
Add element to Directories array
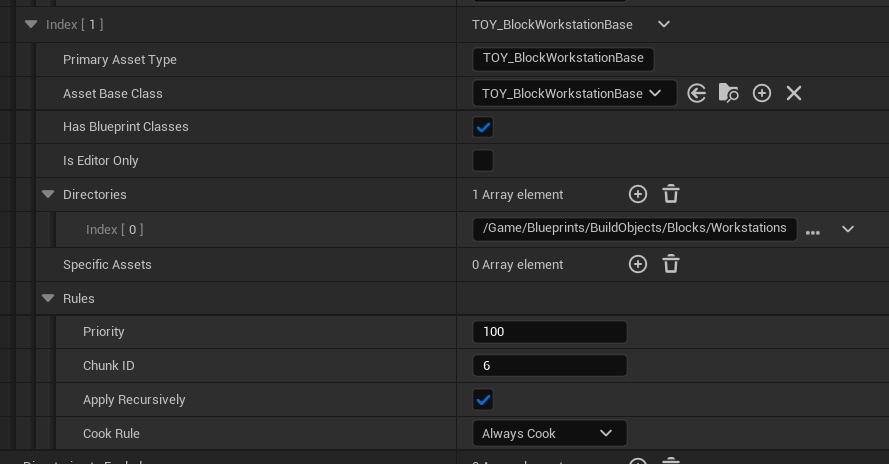638,194
